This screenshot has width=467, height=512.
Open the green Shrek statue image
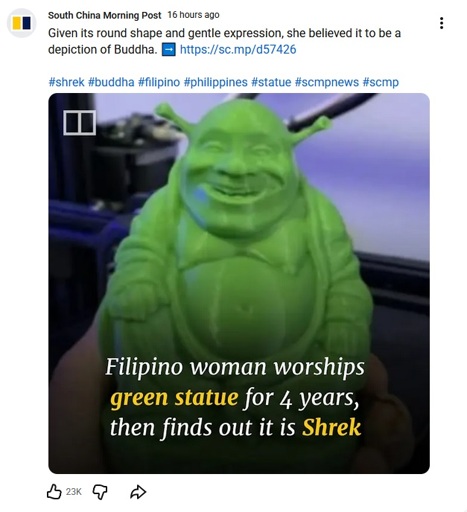pyautogui.click(x=239, y=283)
